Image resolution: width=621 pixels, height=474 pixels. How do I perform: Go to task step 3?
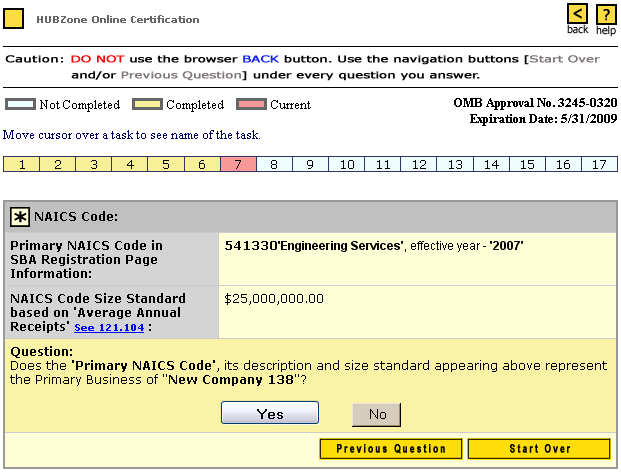[94, 164]
